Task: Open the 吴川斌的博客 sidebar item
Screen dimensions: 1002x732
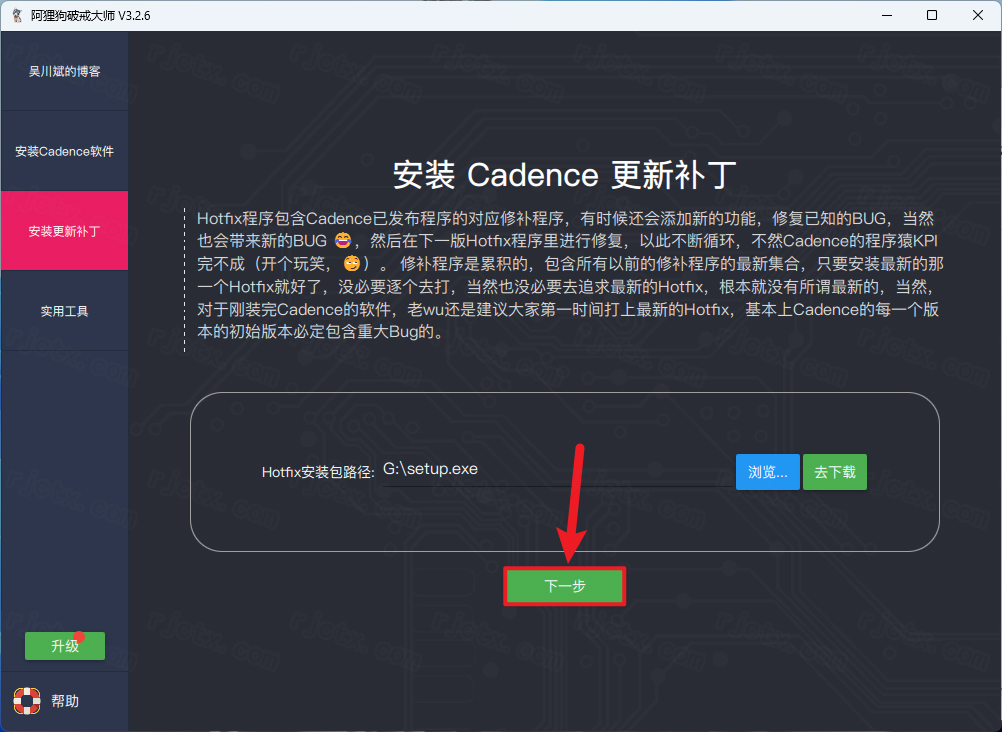Action: click(x=65, y=71)
